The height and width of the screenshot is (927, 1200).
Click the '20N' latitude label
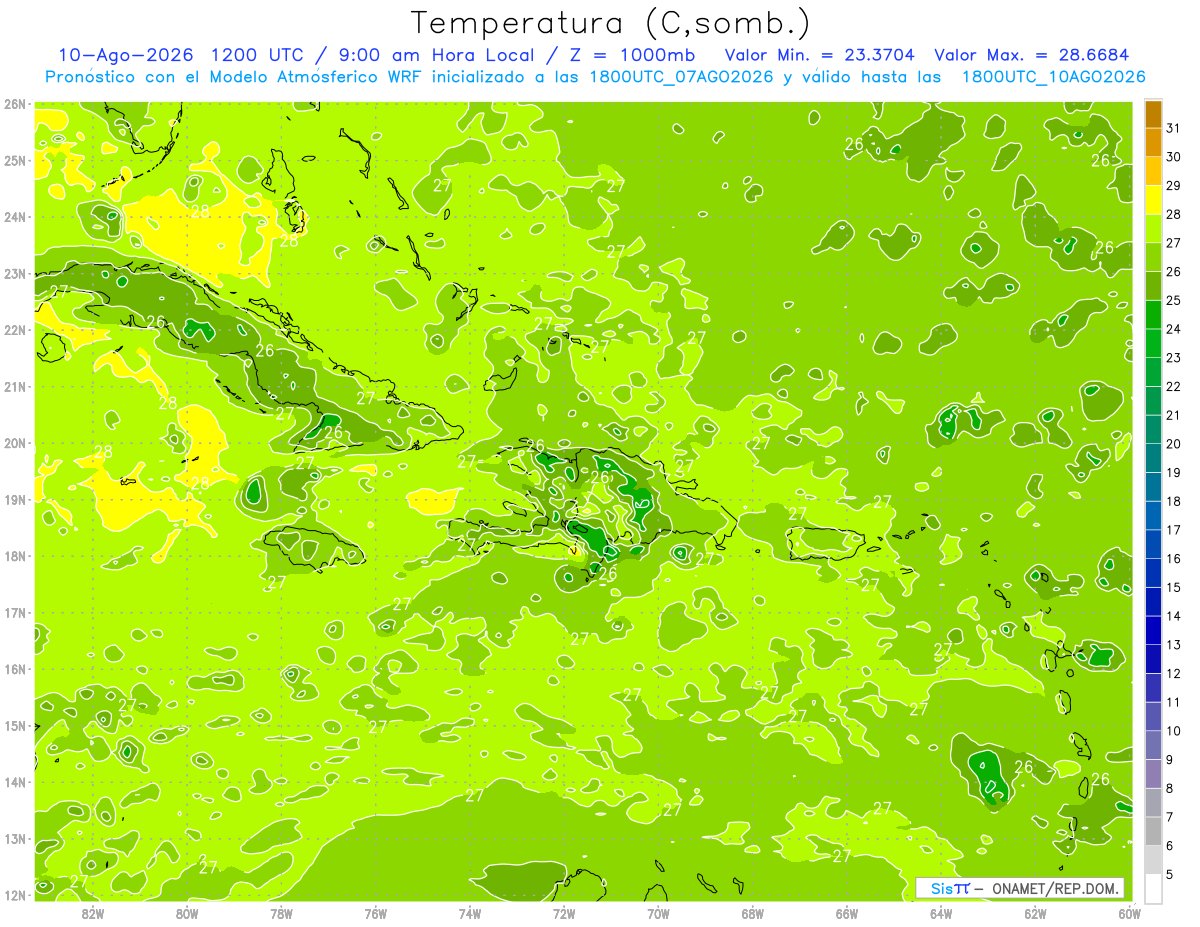[14, 443]
